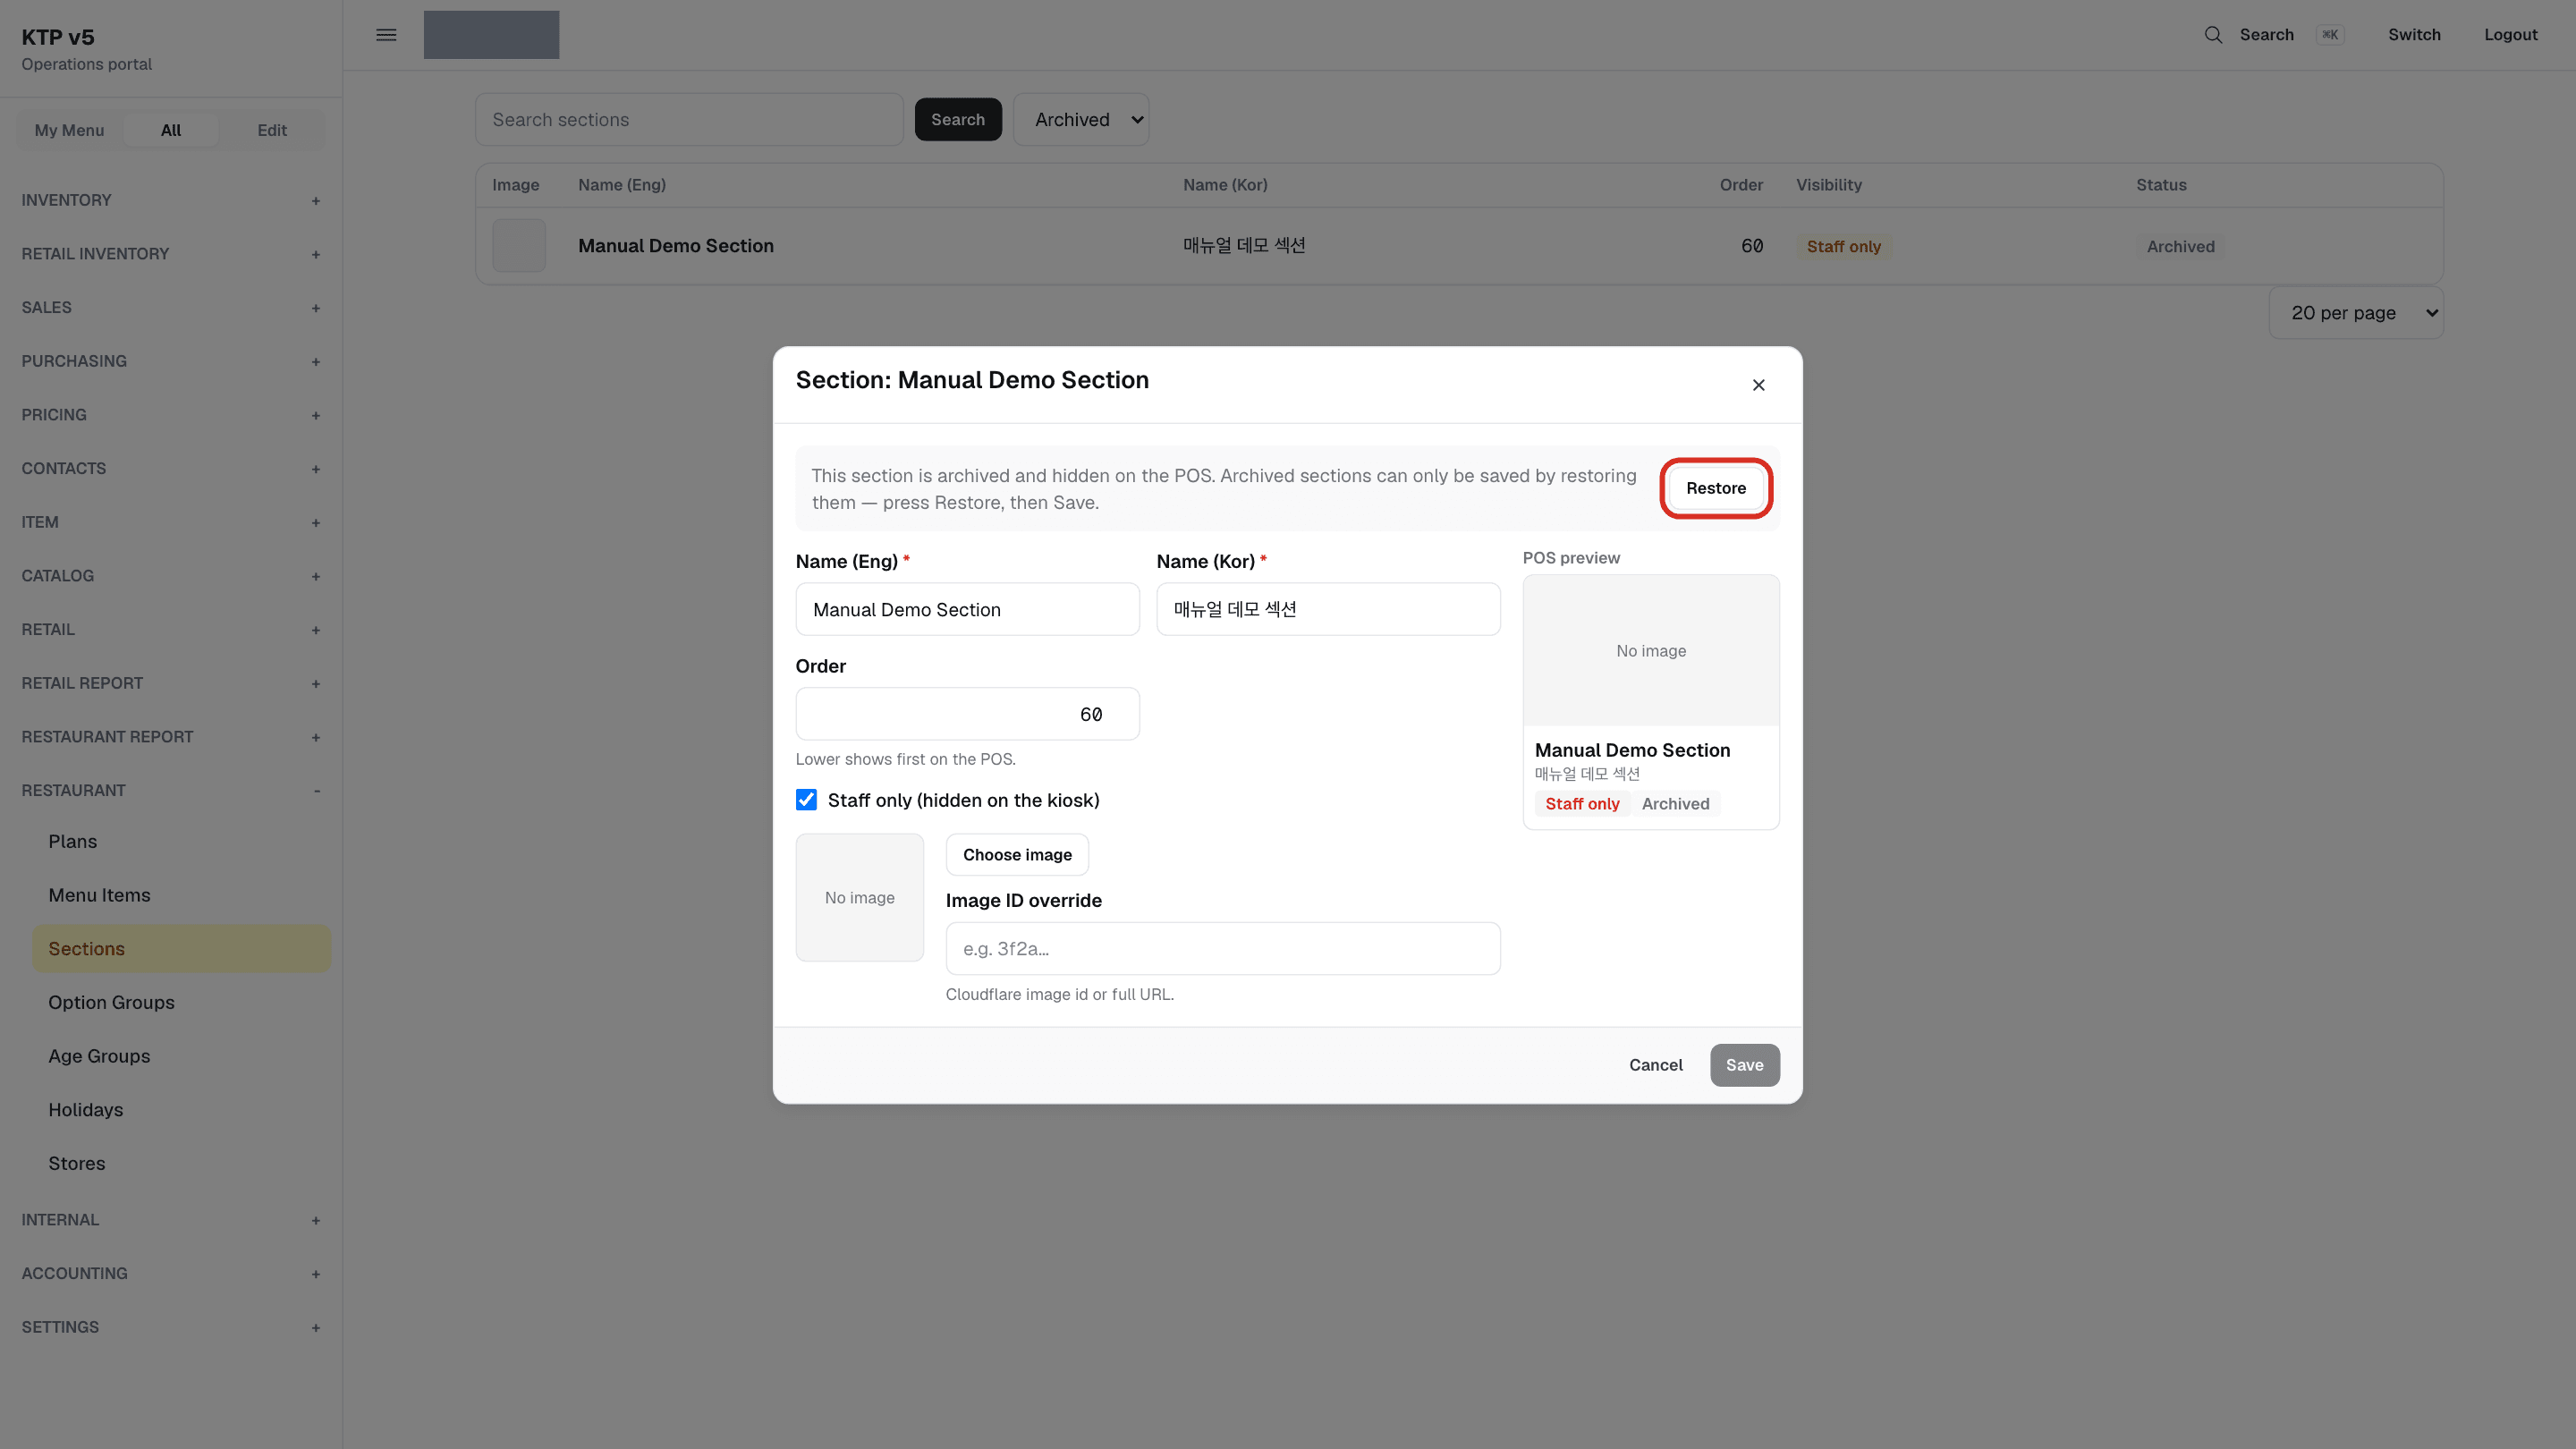This screenshot has width=2576, height=1449.
Task: Click the No image upload thumbnail
Action: click(x=859, y=898)
